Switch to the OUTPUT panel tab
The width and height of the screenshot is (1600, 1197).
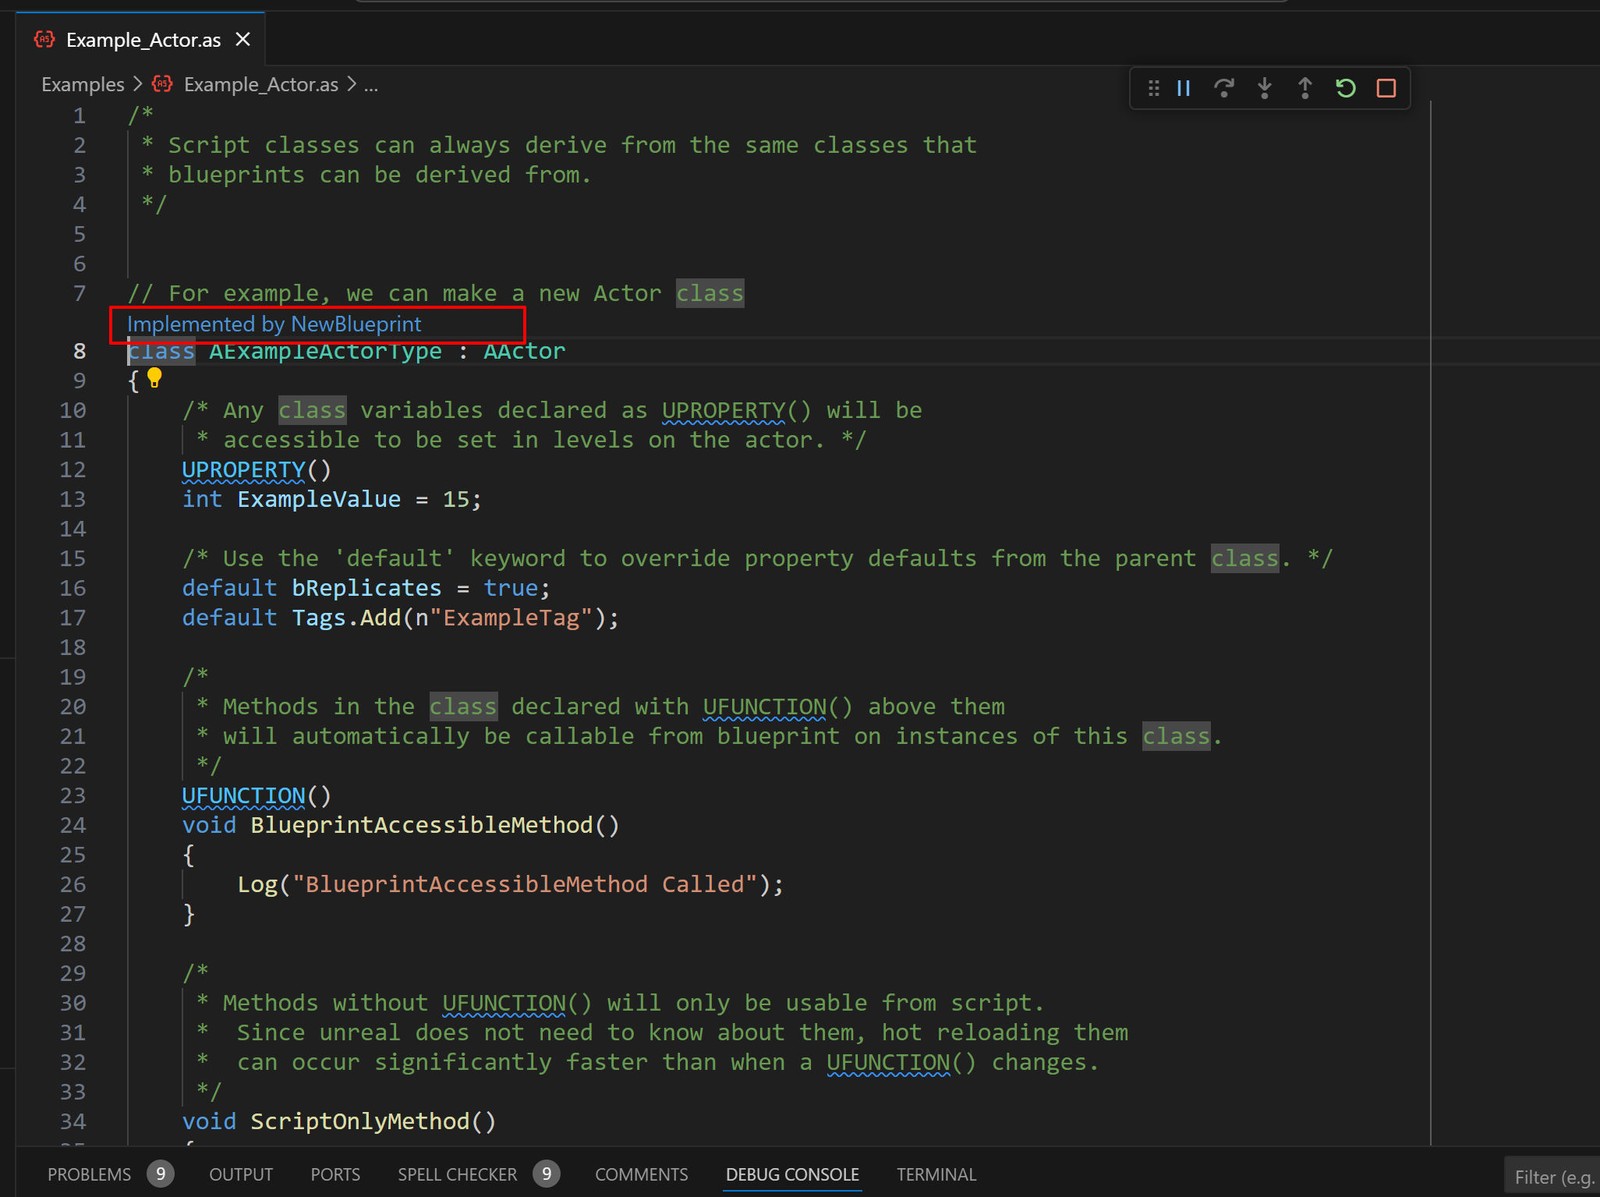241,1174
